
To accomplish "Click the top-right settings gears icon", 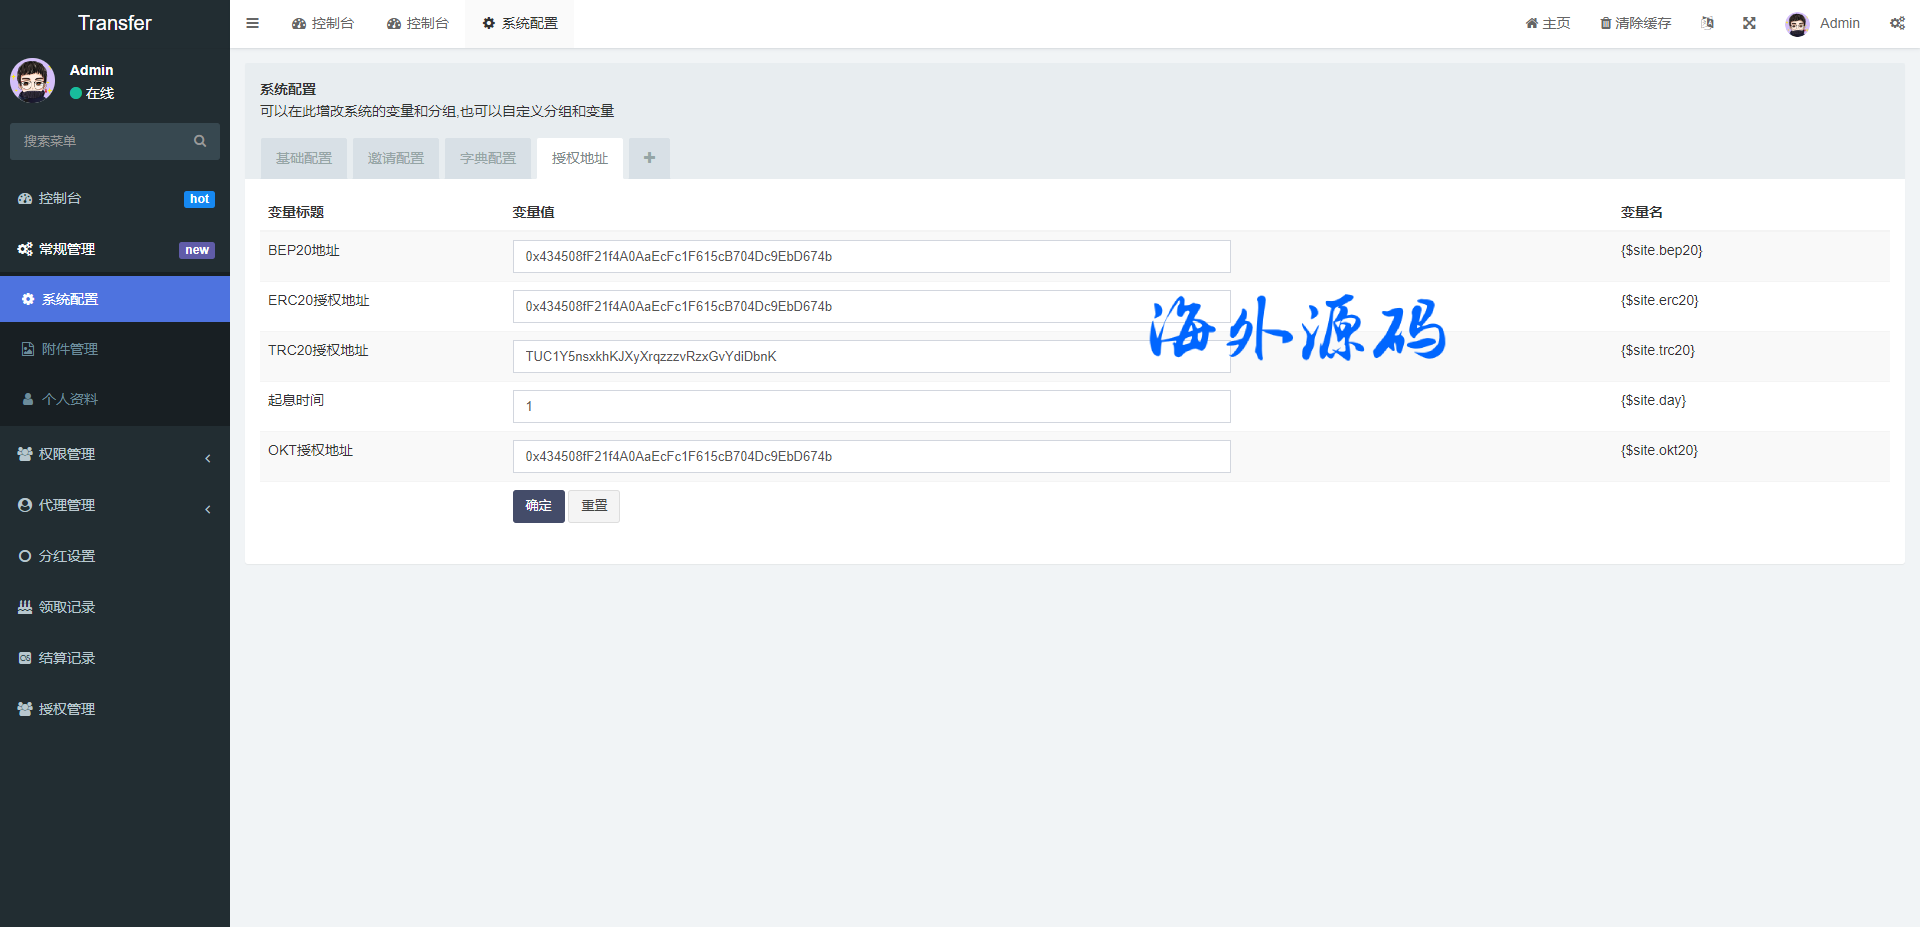I will [x=1897, y=23].
